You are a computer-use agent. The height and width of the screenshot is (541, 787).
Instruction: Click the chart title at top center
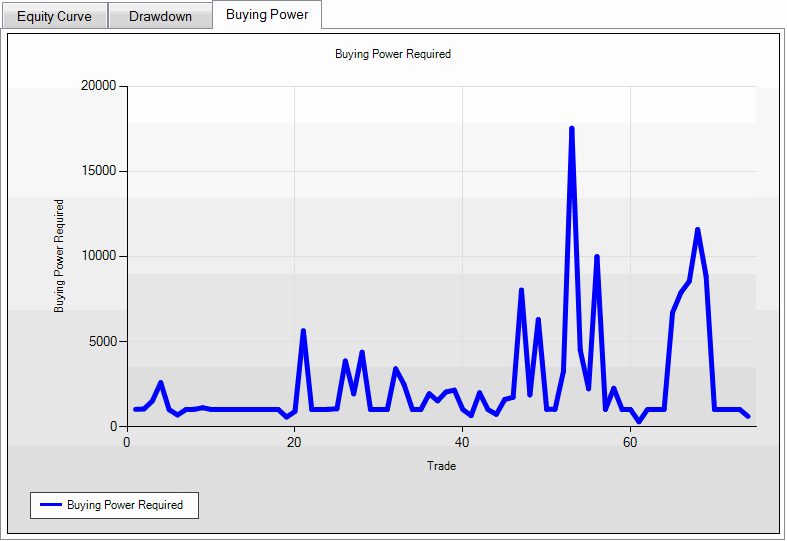(393, 54)
